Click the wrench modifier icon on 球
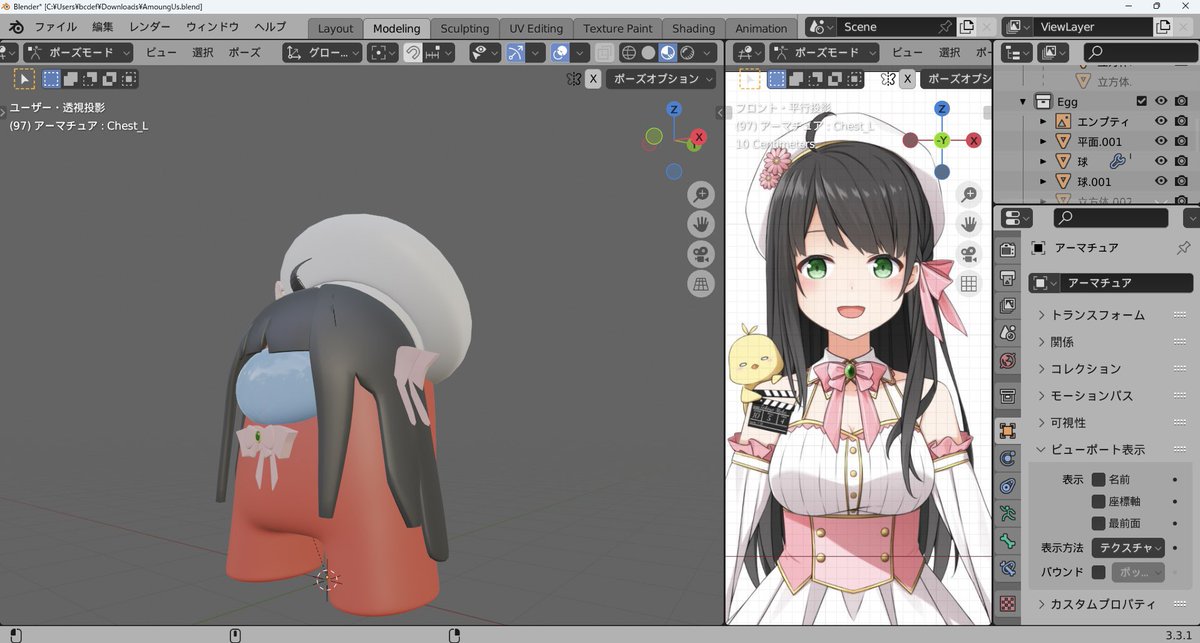The height and width of the screenshot is (643, 1200). click(1118, 161)
